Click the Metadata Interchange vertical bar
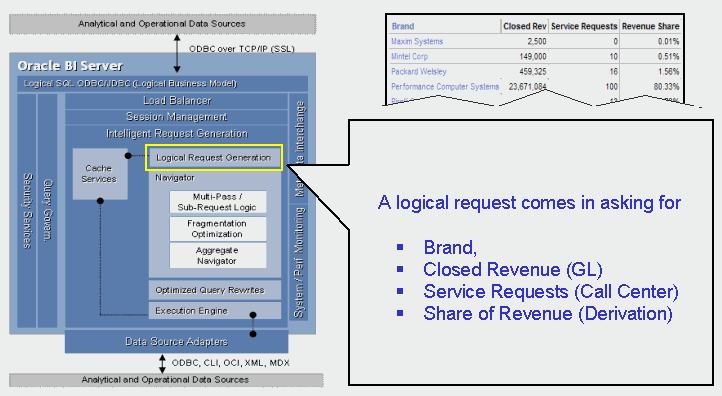This screenshot has width=722, height=396. tap(299, 148)
